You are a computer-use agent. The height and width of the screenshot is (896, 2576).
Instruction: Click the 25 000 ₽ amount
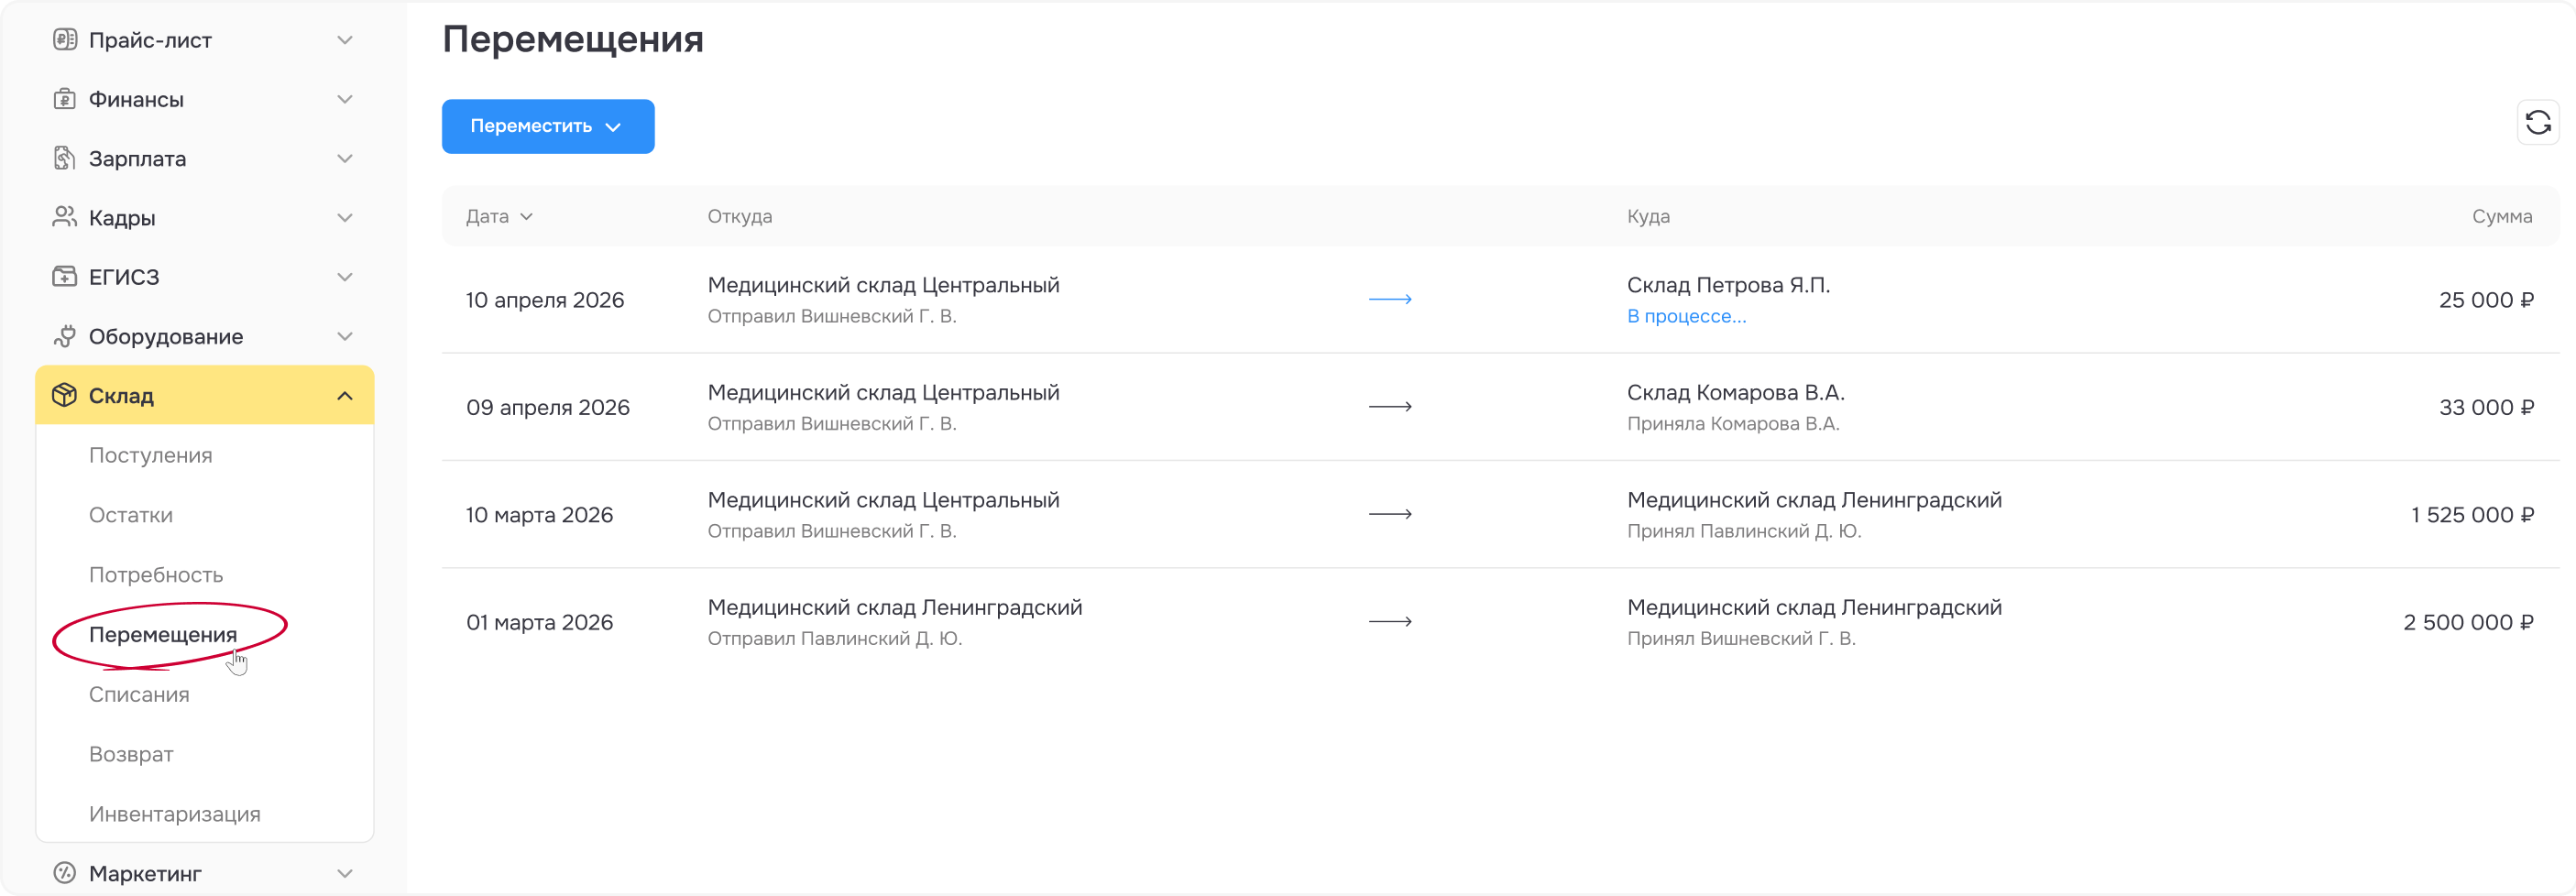coord(2486,300)
